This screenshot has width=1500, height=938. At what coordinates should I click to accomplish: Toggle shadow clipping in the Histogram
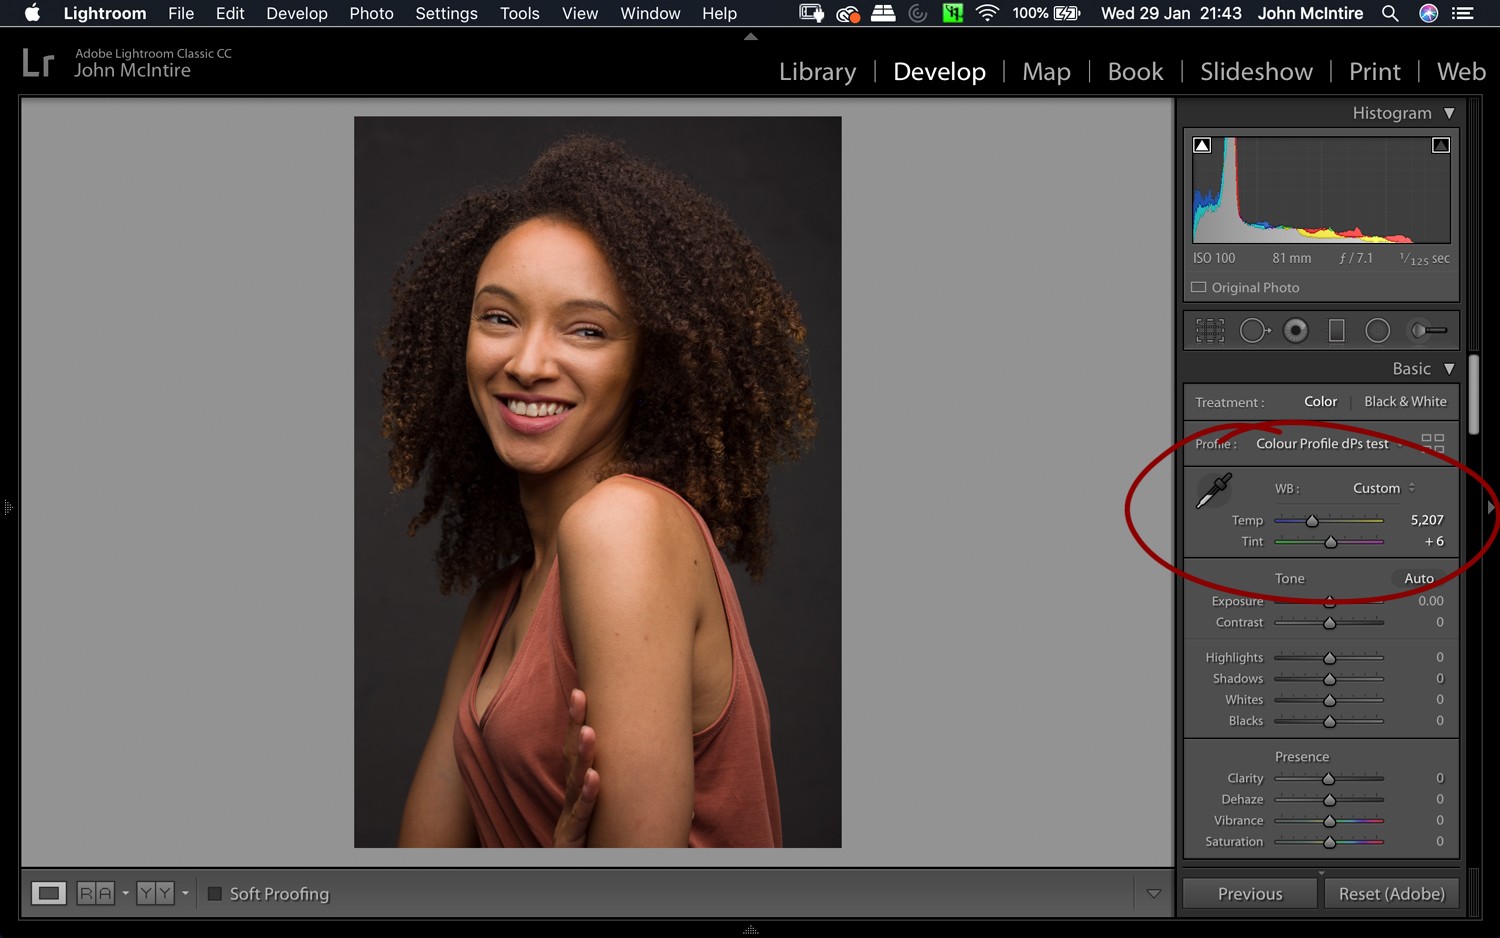pos(1201,144)
